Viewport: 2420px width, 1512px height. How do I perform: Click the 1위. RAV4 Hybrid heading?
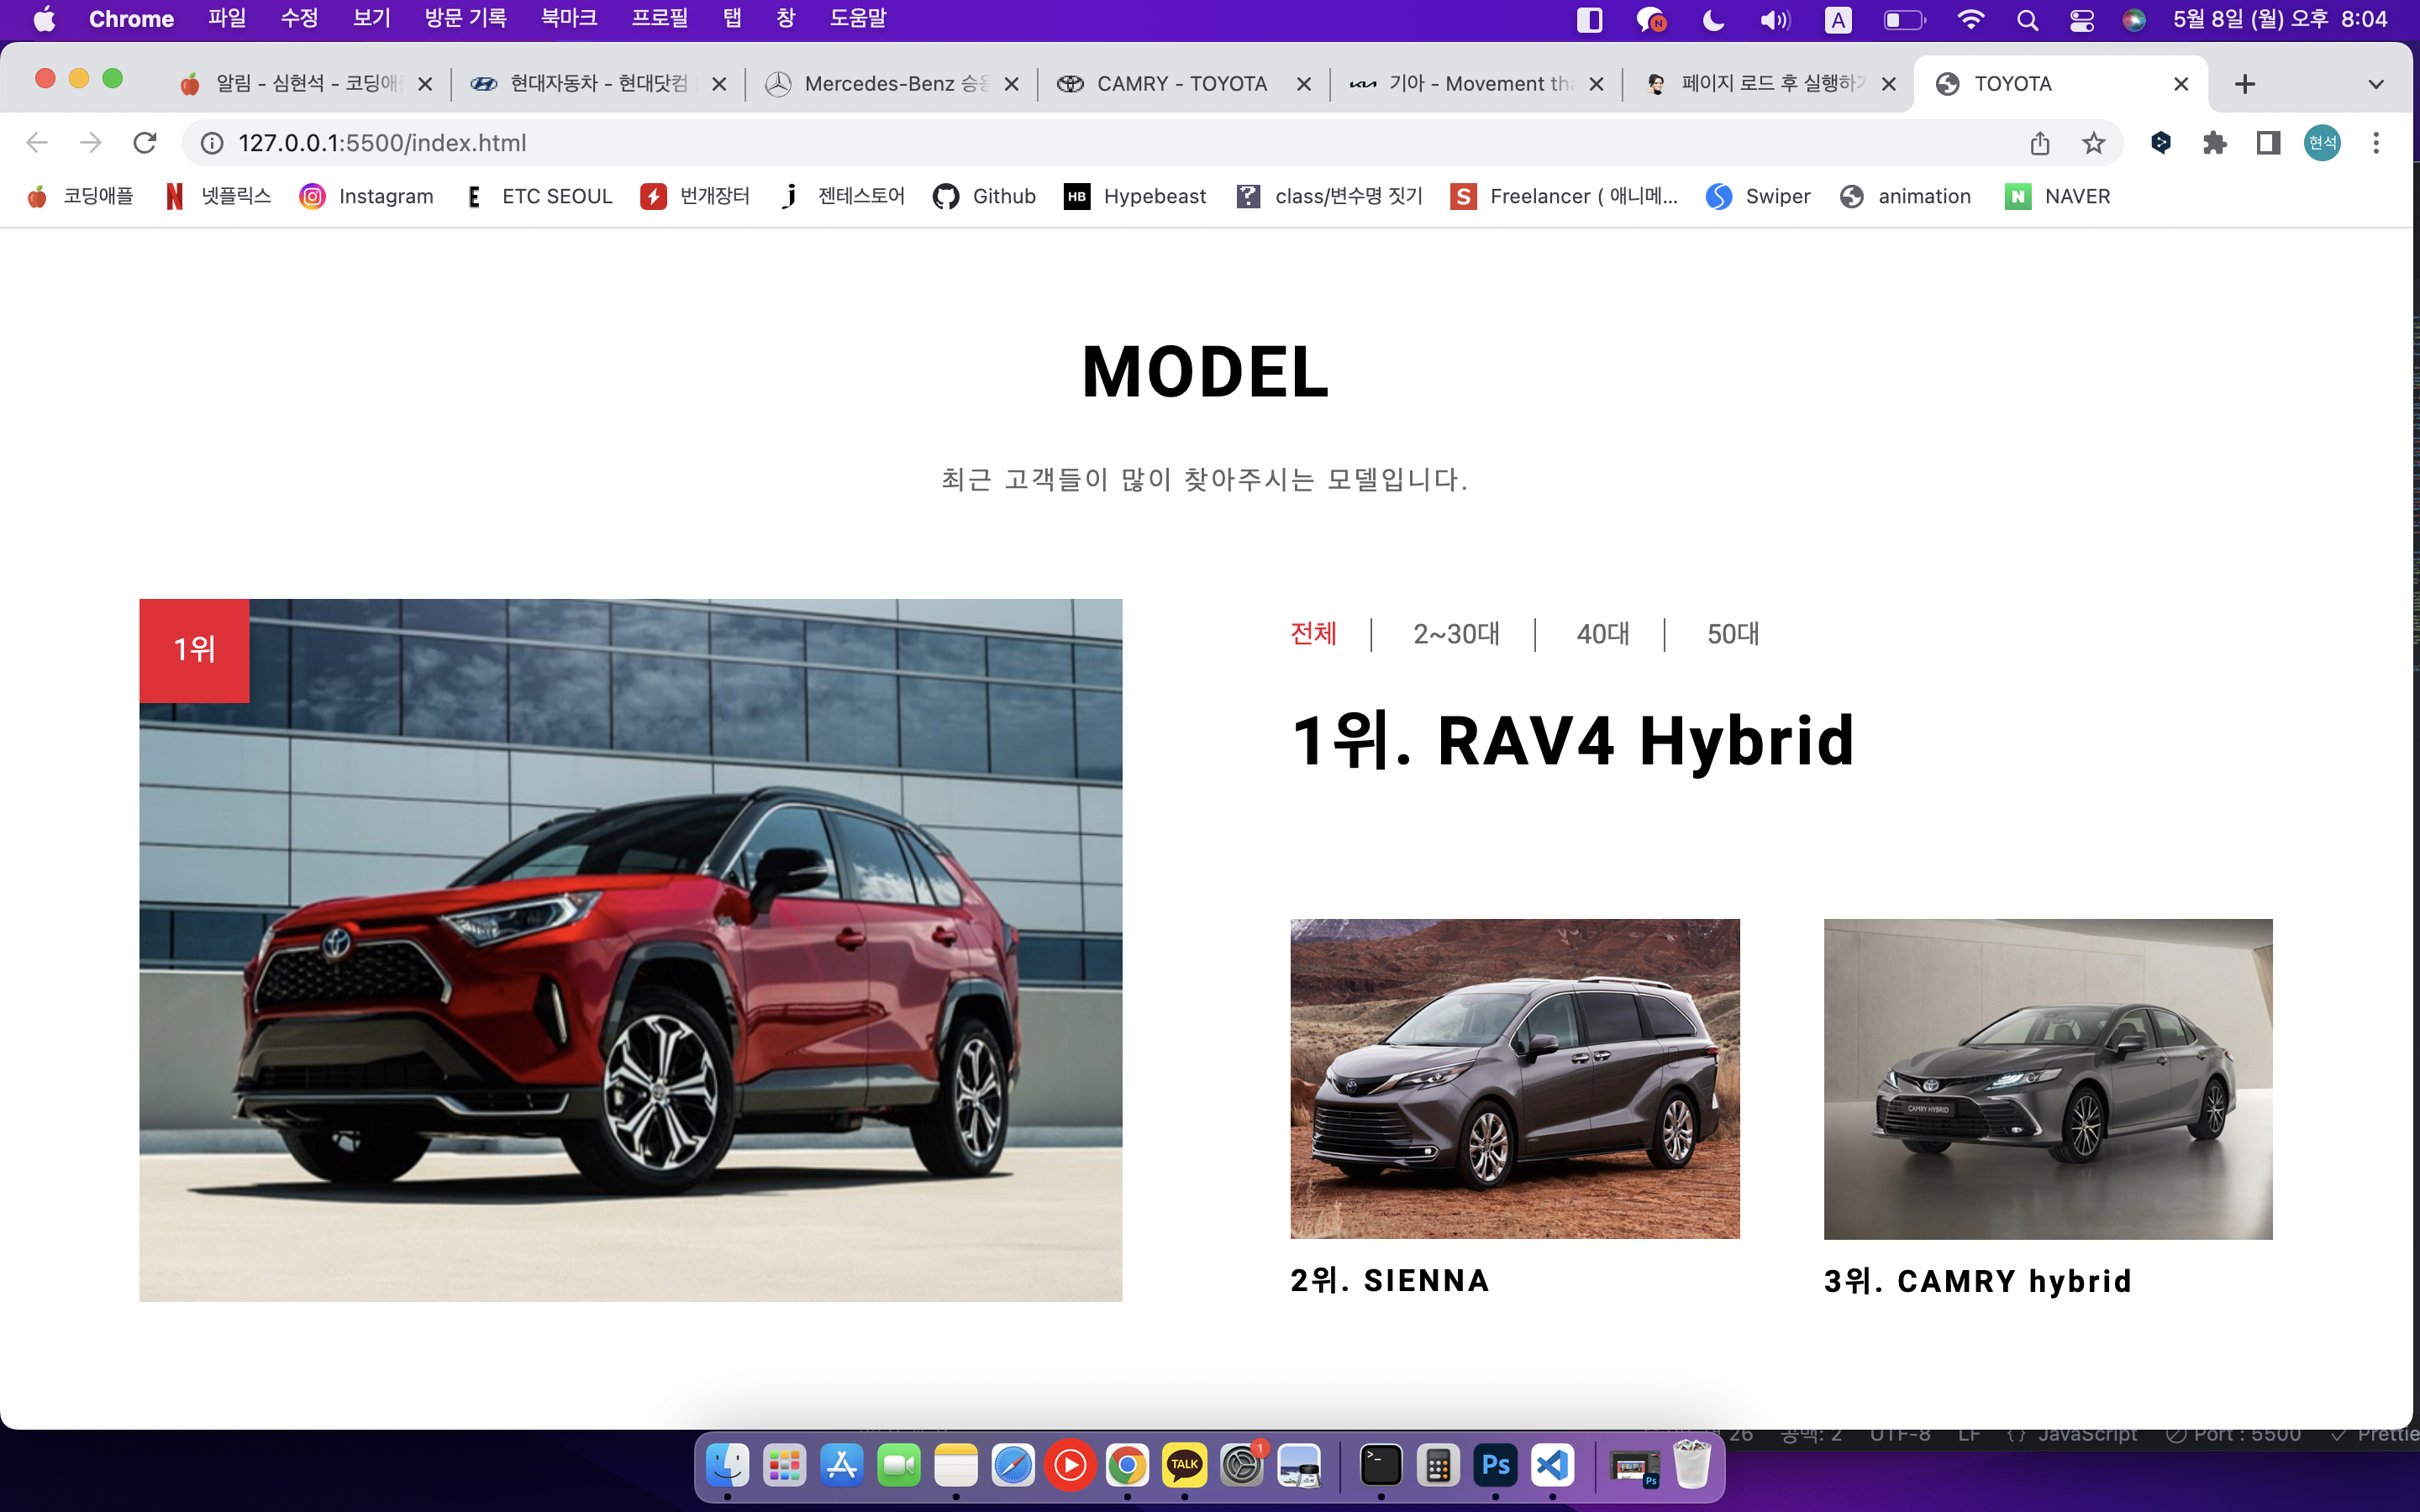(x=1573, y=741)
